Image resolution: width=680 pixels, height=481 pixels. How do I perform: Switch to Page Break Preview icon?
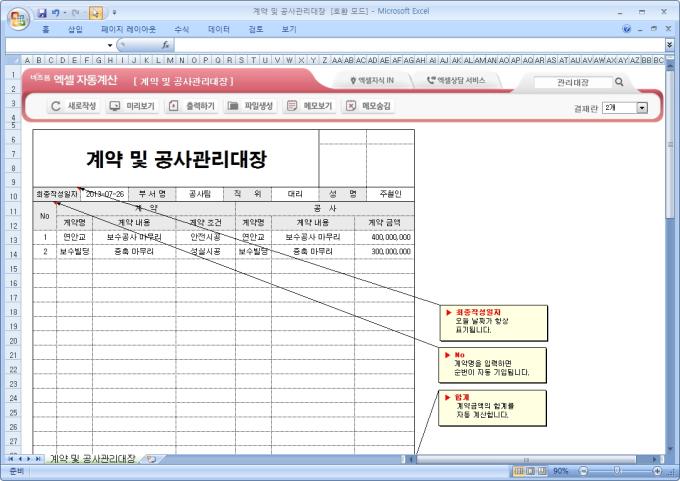pyautogui.click(x=542, y=471)
